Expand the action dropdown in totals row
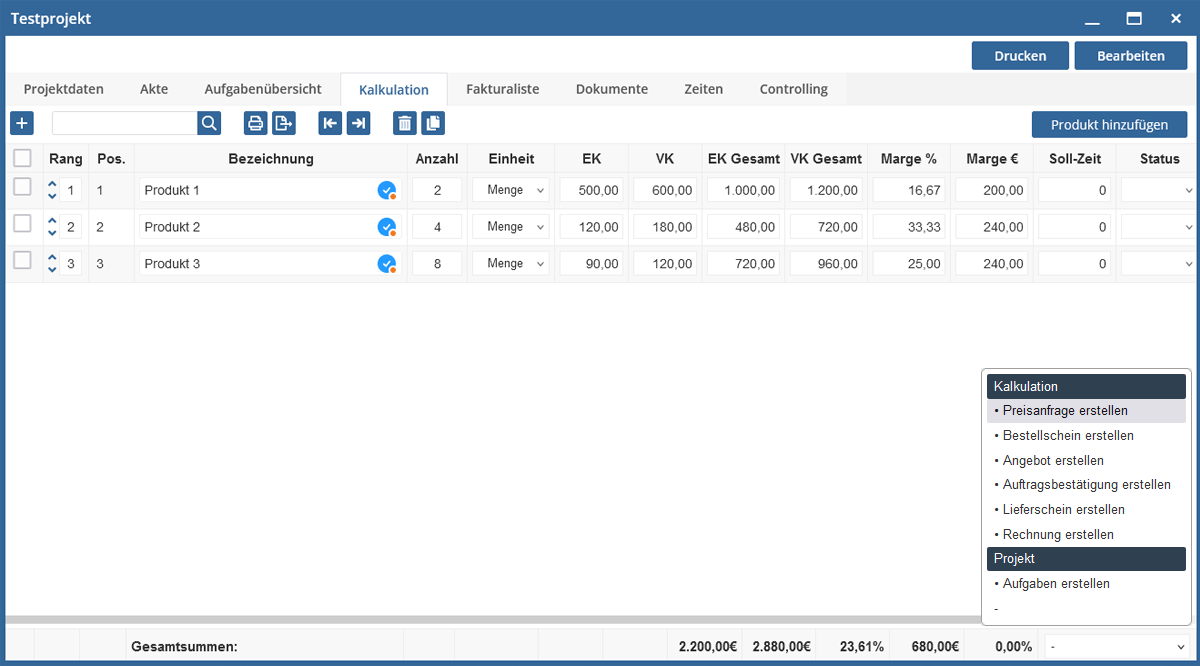 click(1116, 647)
